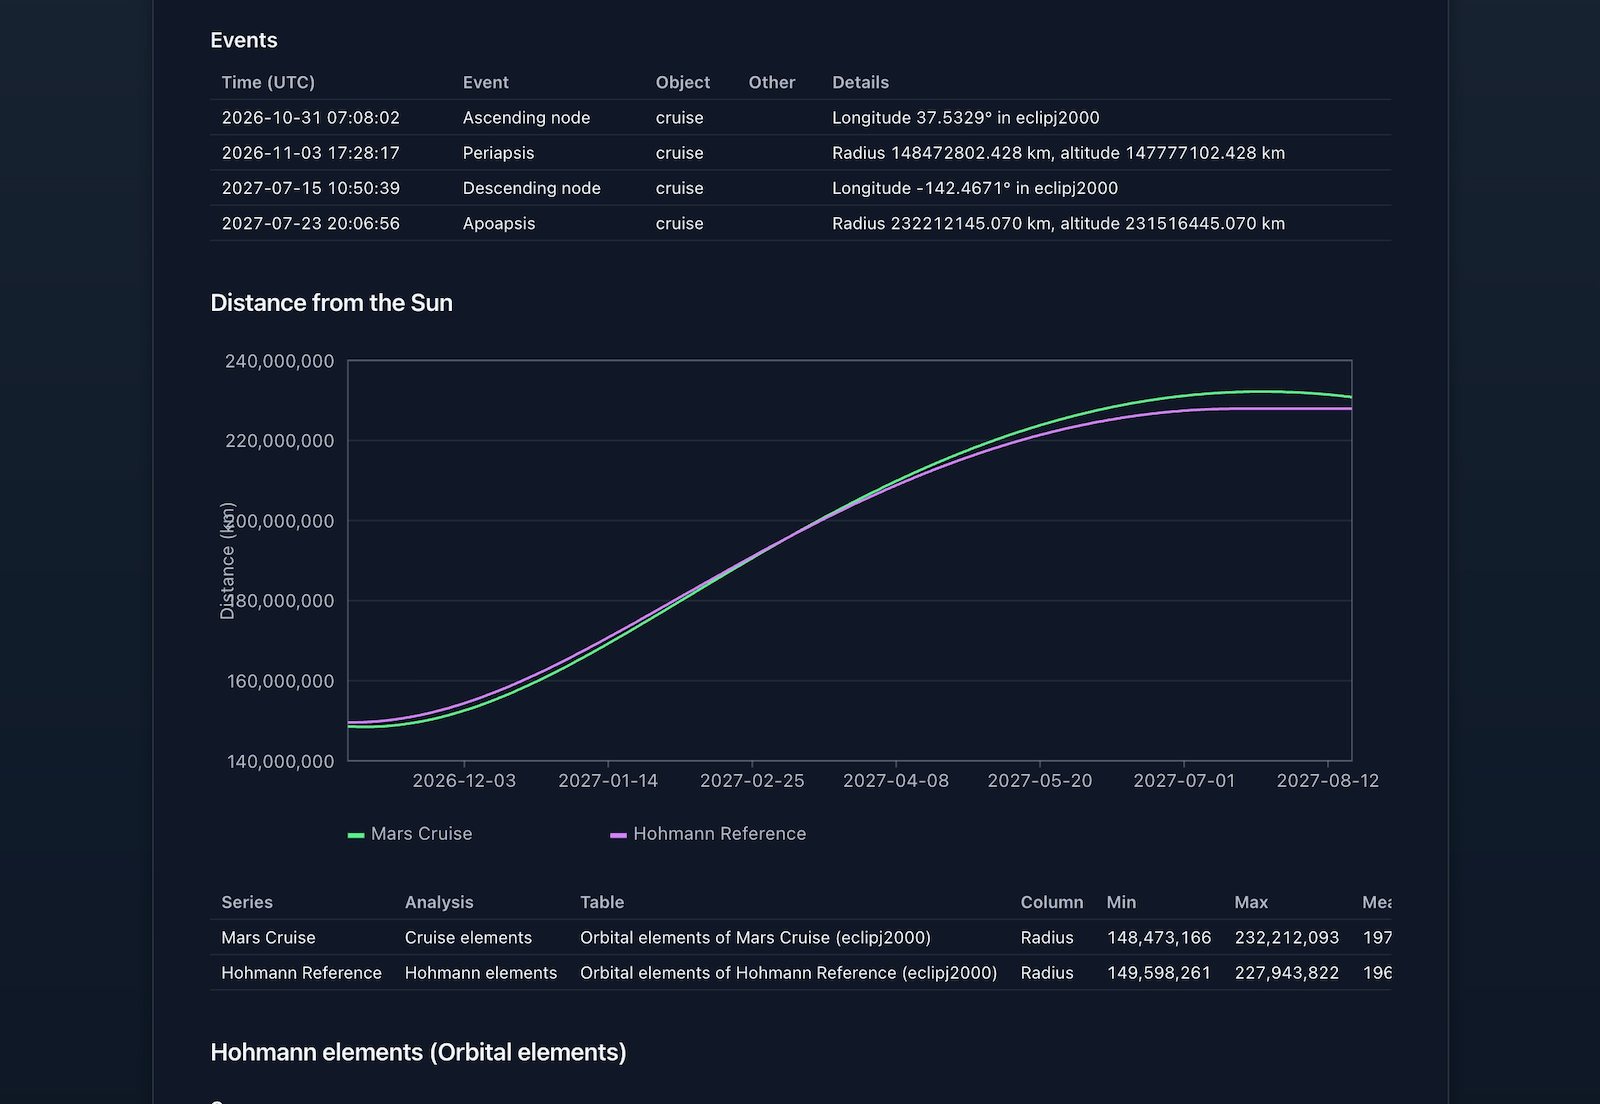Viewport: 1600px width, 1104px height.
Task: Click the Longitude 37.5329° details cell
Action: (966, 118)
